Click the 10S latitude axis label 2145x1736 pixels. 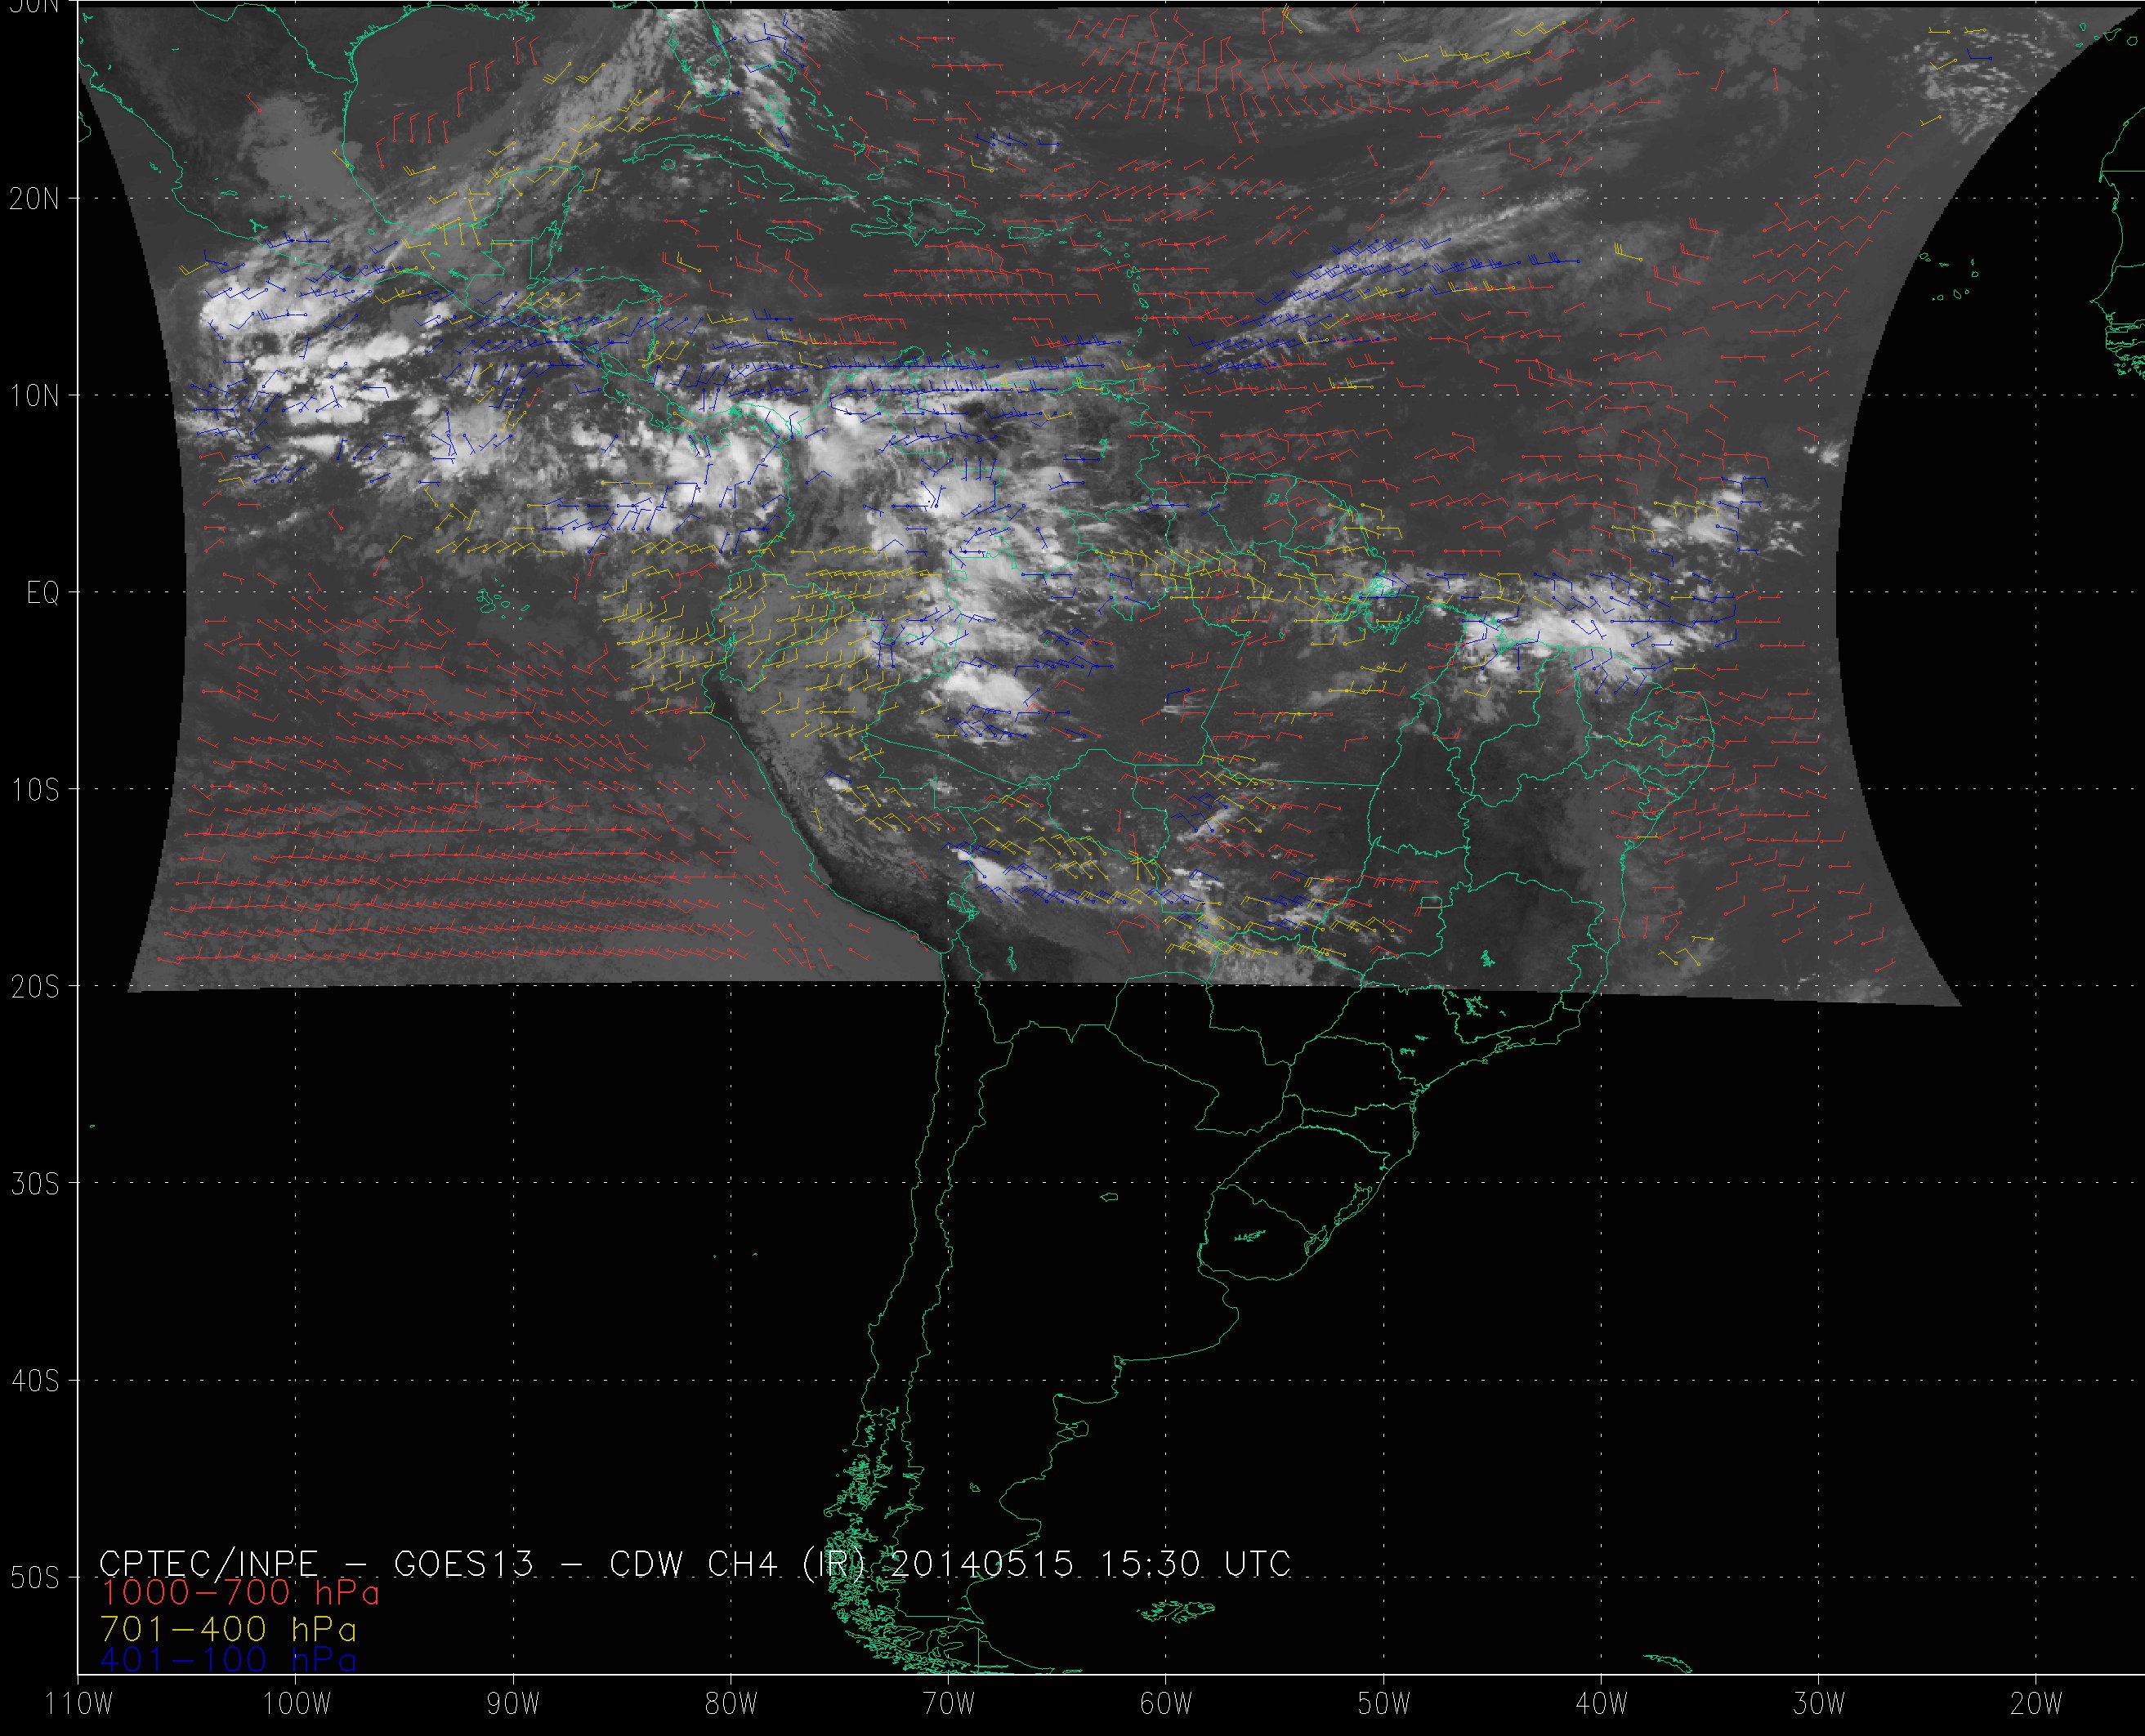pos(35,790)
